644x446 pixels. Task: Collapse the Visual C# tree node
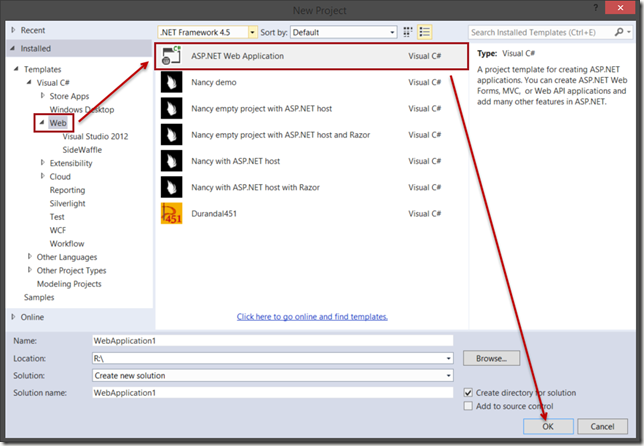29,82
